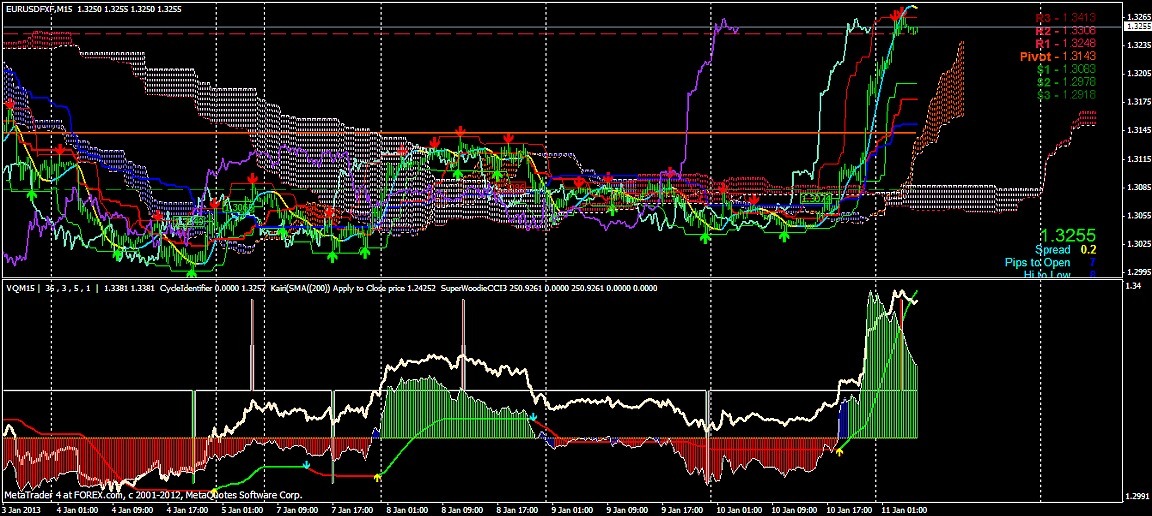Click the large green 1.3255 price display
The height and width of the screenshot is (516, 1152).
1068,231
